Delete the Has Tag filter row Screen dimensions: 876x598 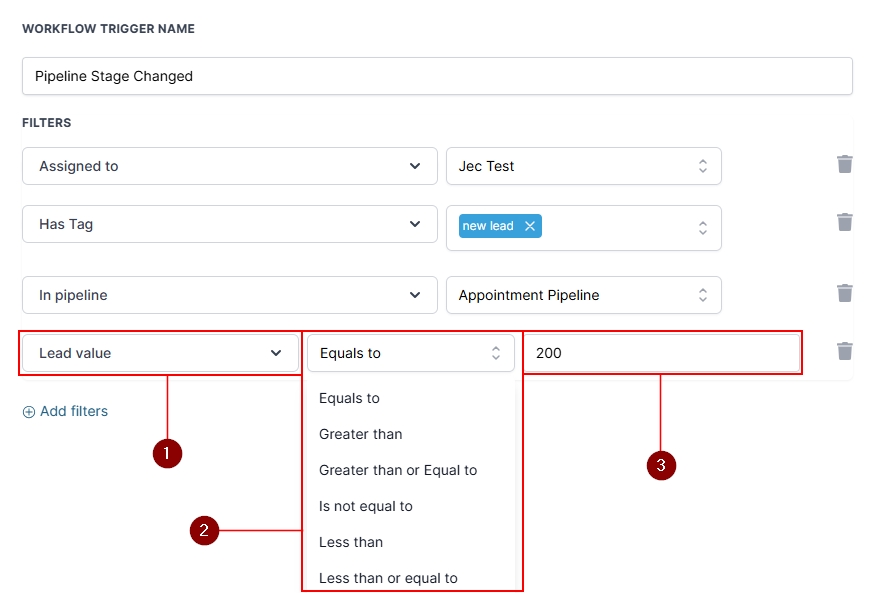(x=845, y=222)
